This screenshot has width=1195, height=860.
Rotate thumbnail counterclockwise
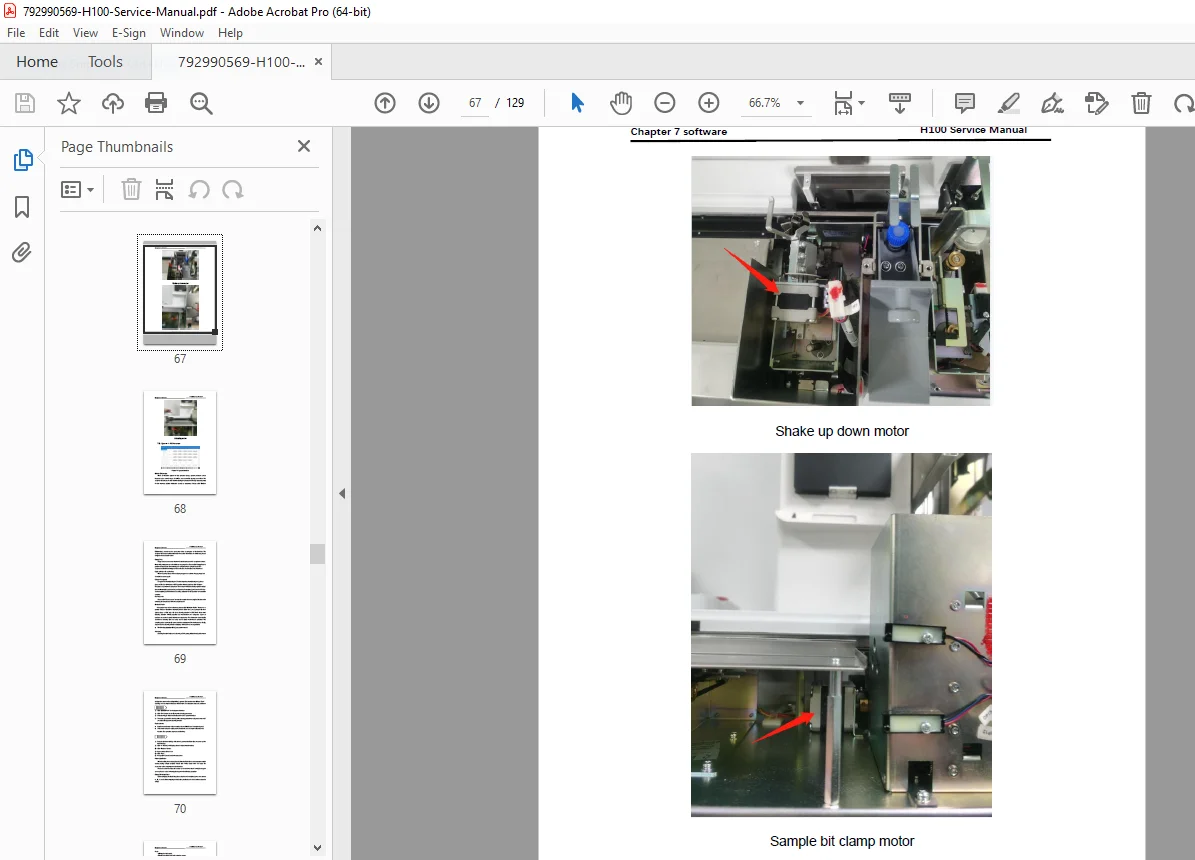(x=199, y=190)
